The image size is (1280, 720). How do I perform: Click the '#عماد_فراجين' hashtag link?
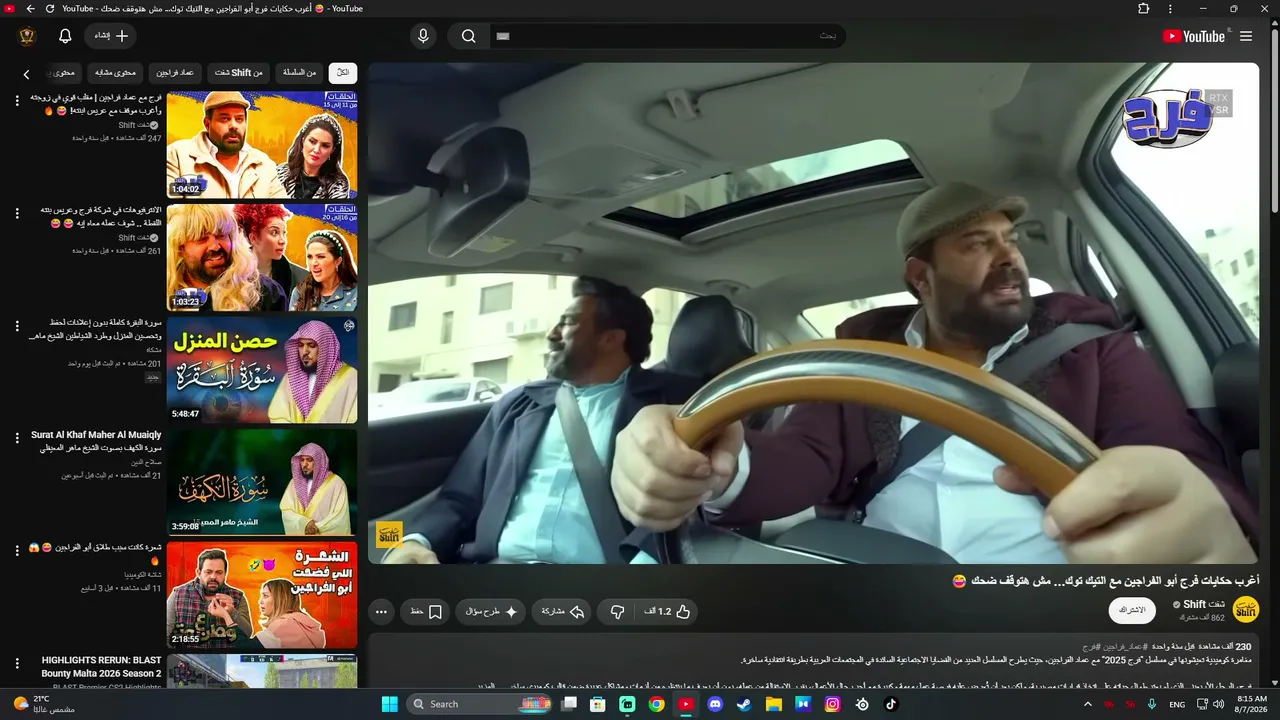pos(1124,647)
